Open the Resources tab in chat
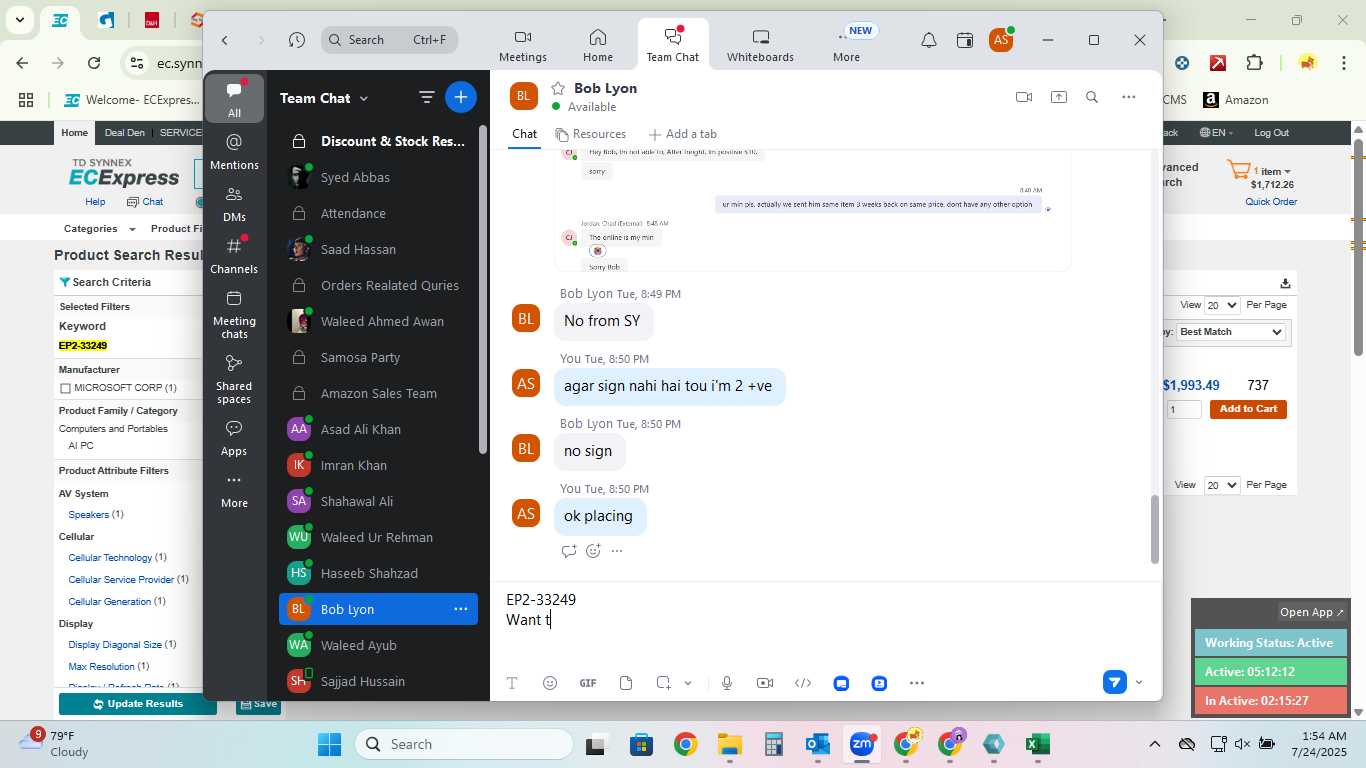 pyautogui.click(x=590, y=134)
